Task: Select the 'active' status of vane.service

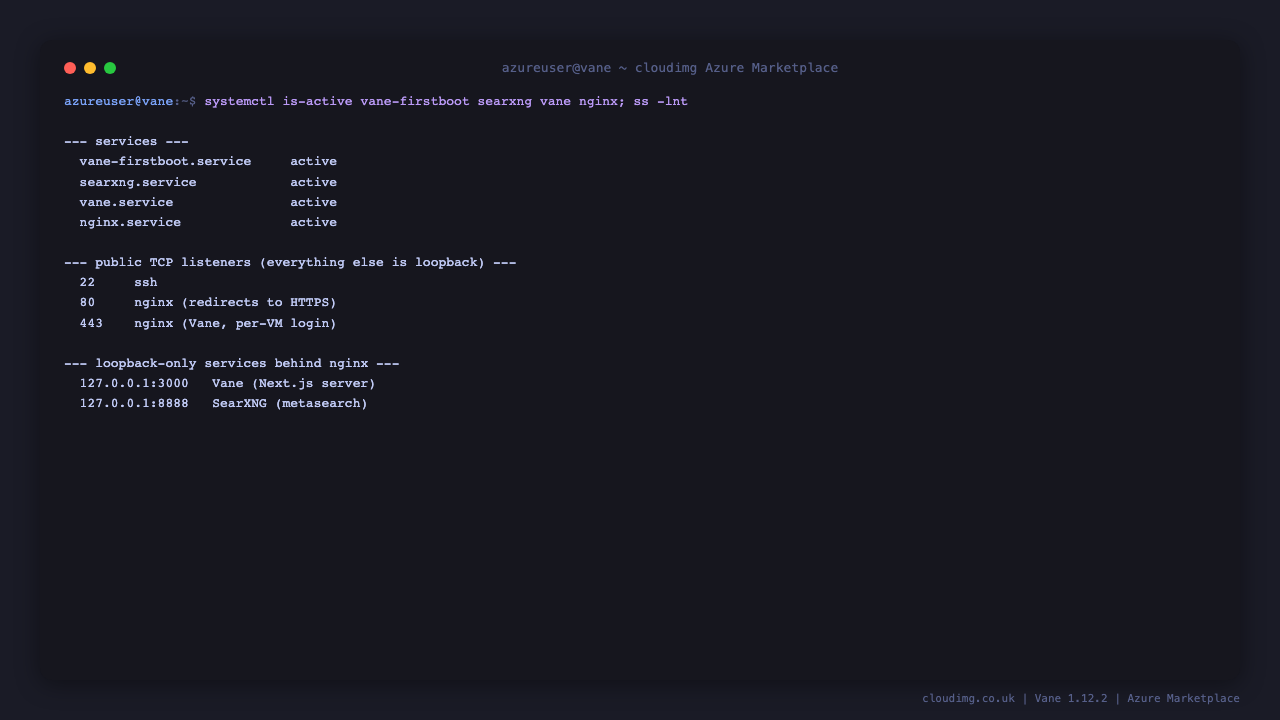Action: point(314,202)
